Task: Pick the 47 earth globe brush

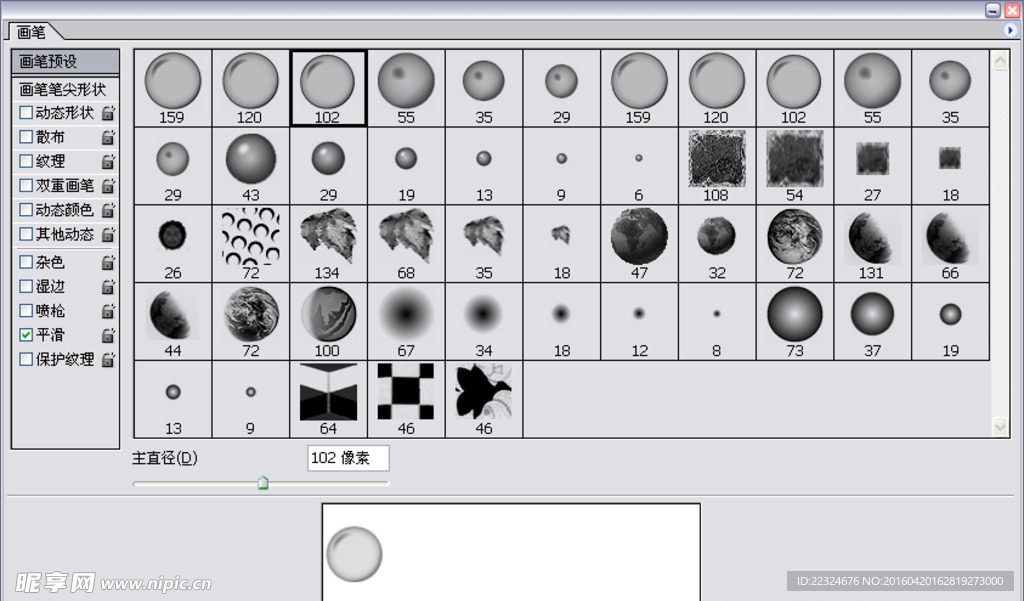Action: point(639,243)
